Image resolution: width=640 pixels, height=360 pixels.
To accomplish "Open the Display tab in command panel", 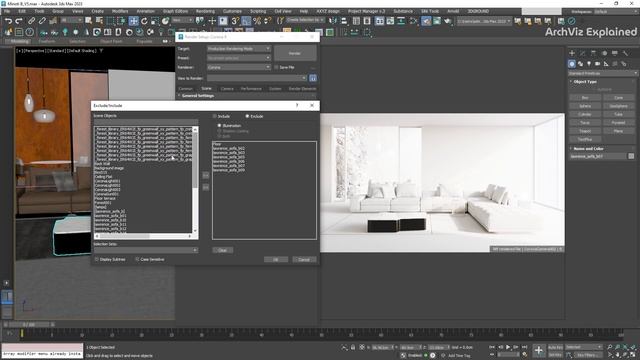I will tap(615, 53).
